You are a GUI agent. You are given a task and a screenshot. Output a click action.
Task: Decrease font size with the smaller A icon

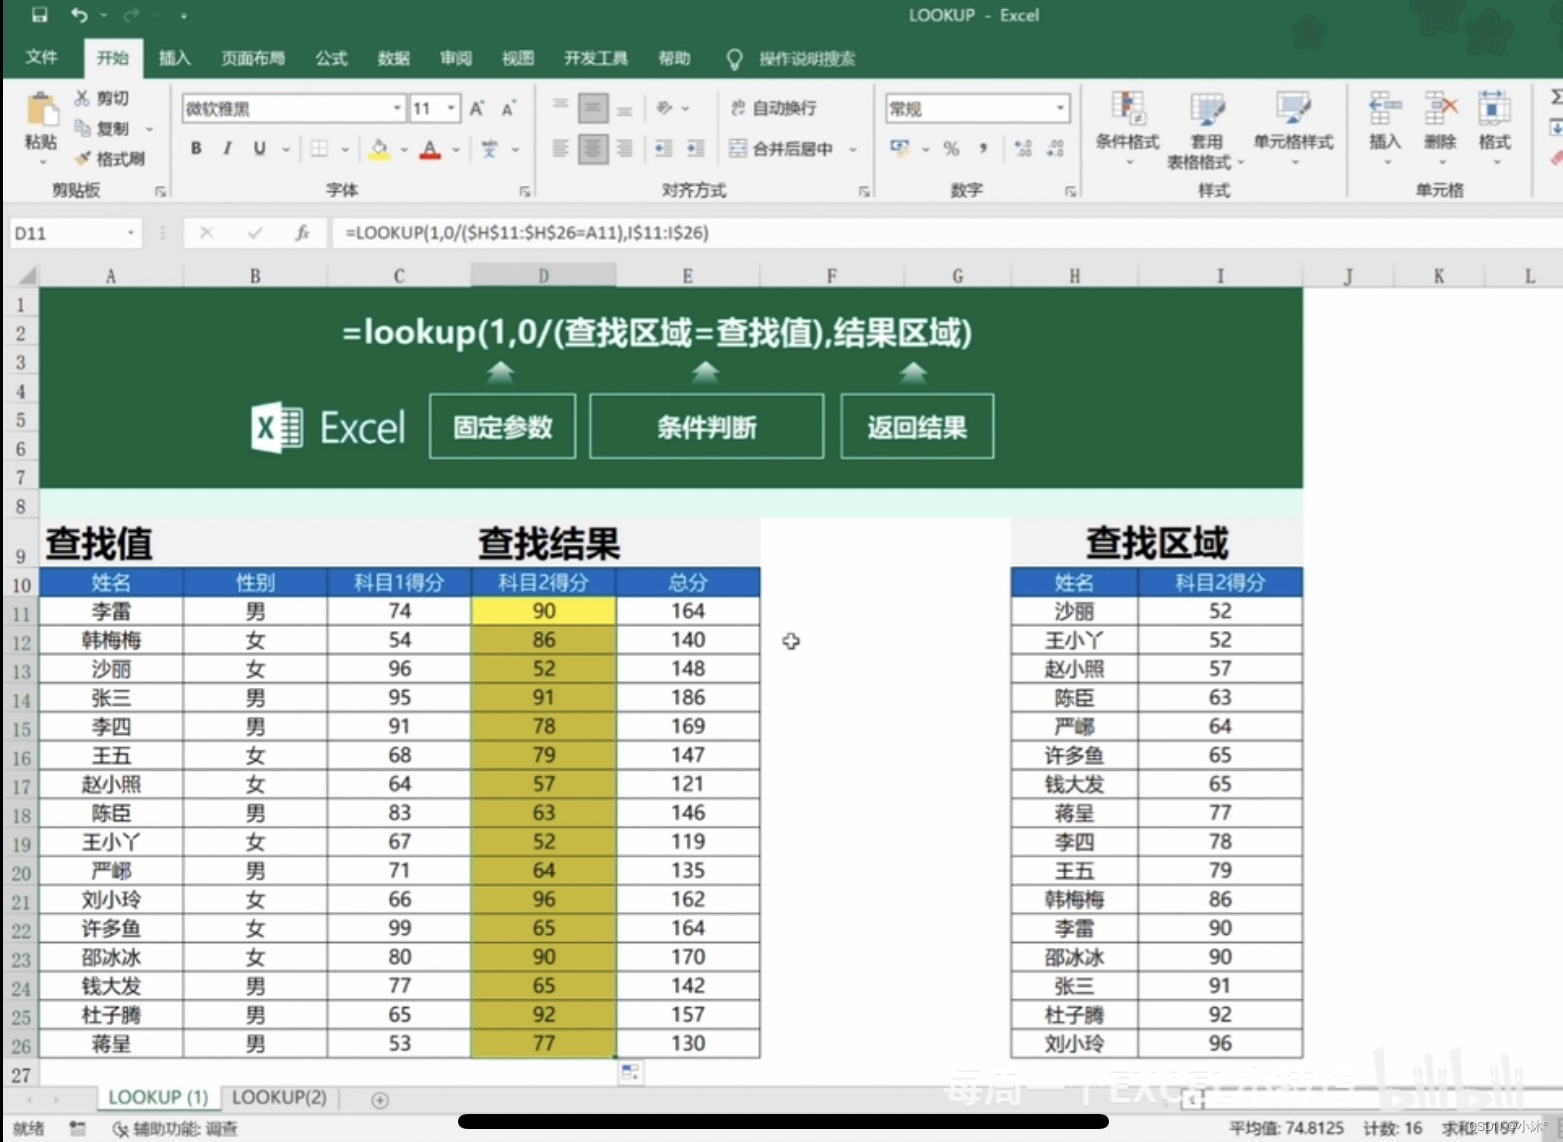pyautogui.click(x=509, y=108)
